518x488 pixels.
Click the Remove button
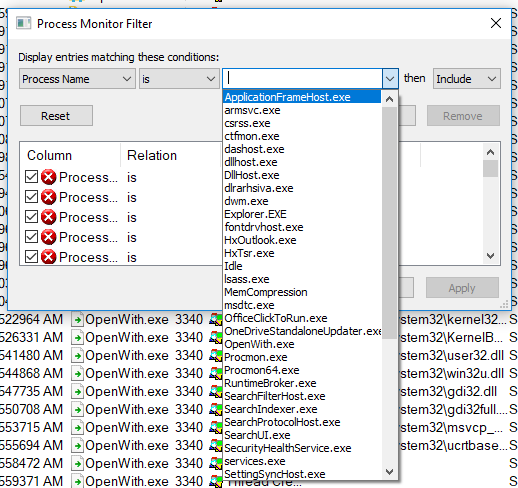(463, 116)
